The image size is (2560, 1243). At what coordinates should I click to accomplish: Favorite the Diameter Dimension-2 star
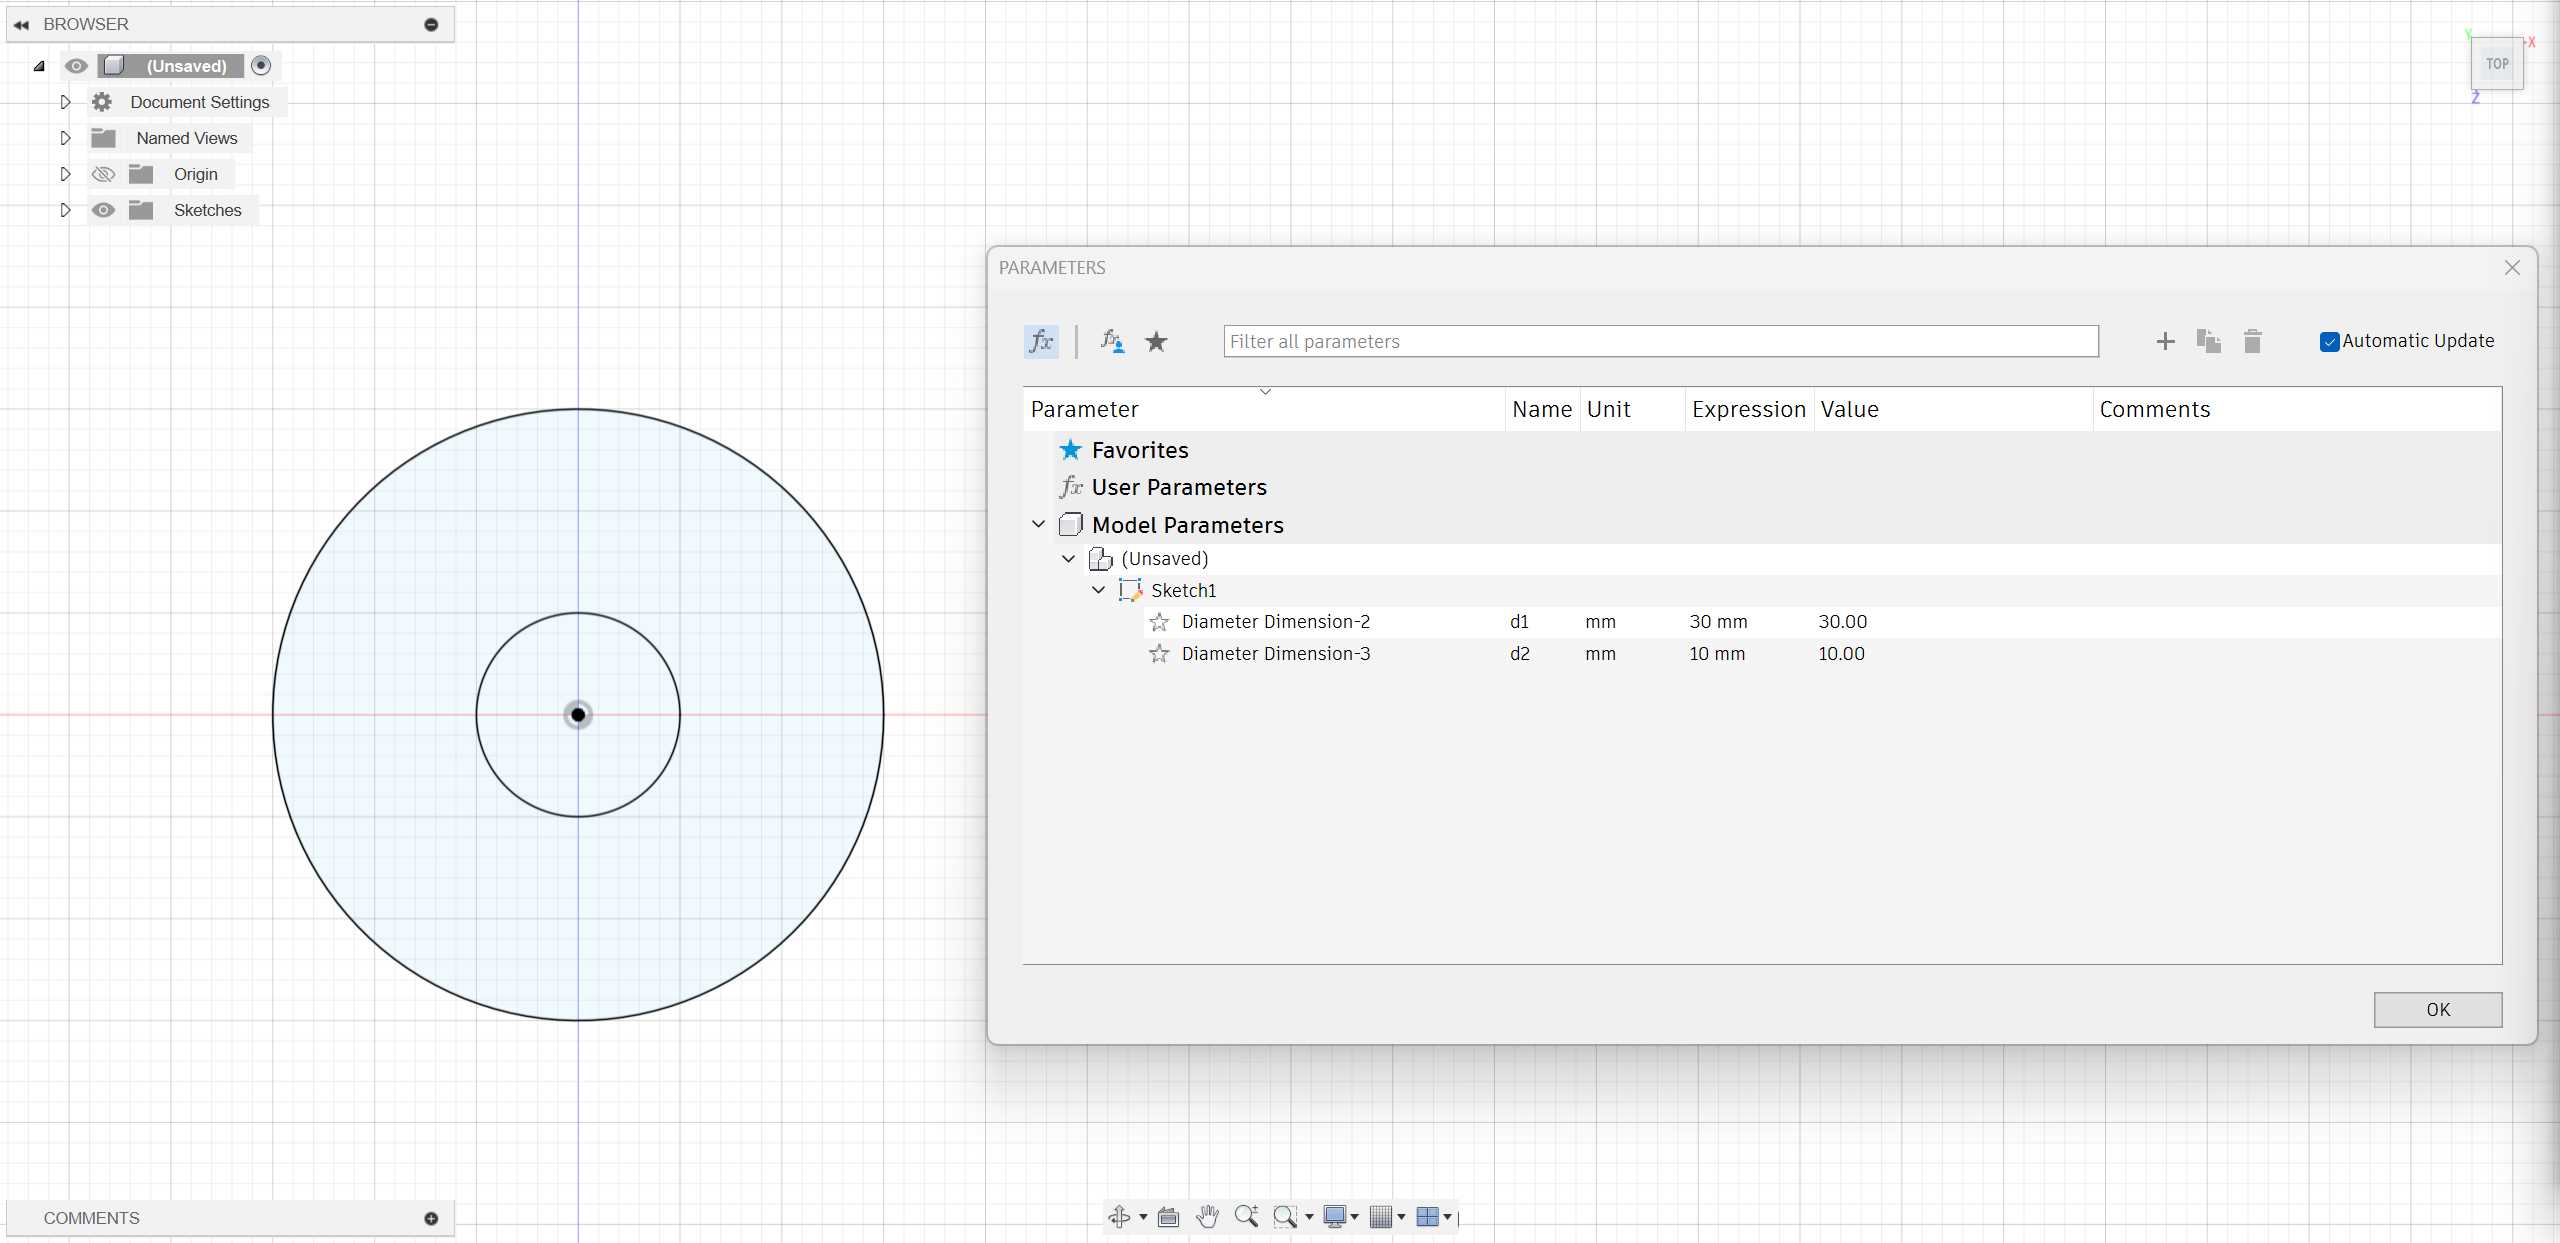1159,622
